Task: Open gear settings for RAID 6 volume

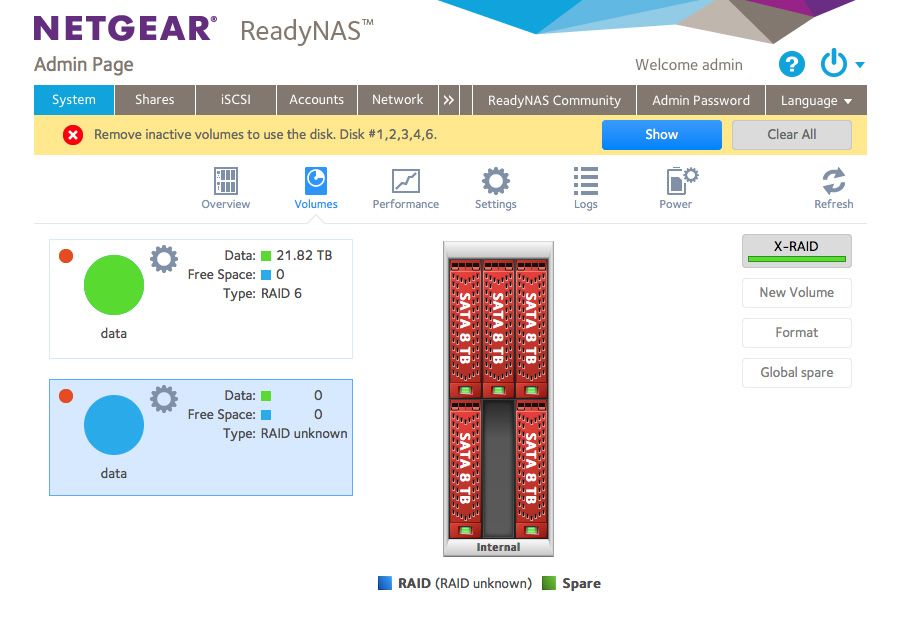Action: pyautogui.click(x=164, y=259)
